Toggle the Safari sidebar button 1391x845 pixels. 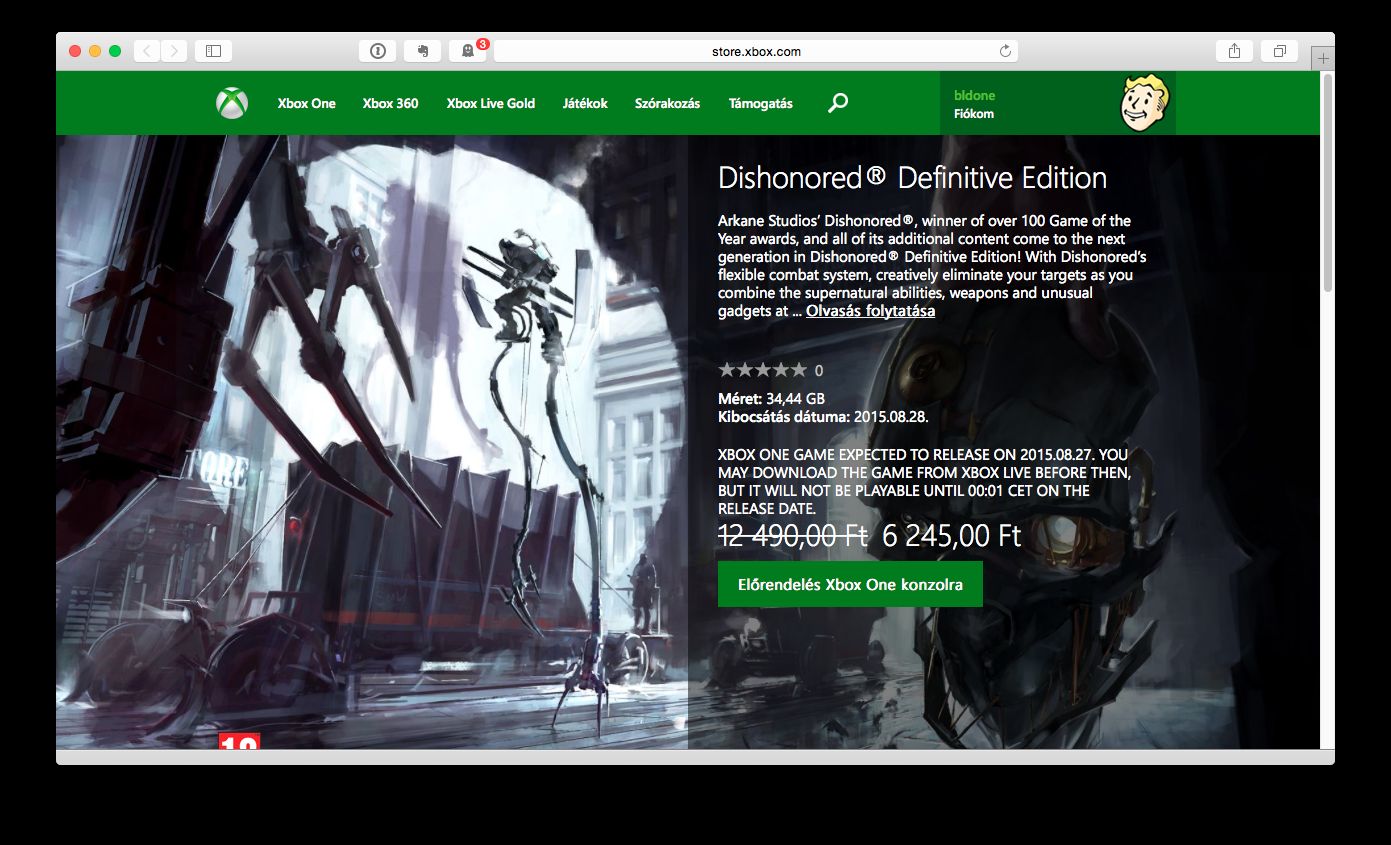point(213,51)
